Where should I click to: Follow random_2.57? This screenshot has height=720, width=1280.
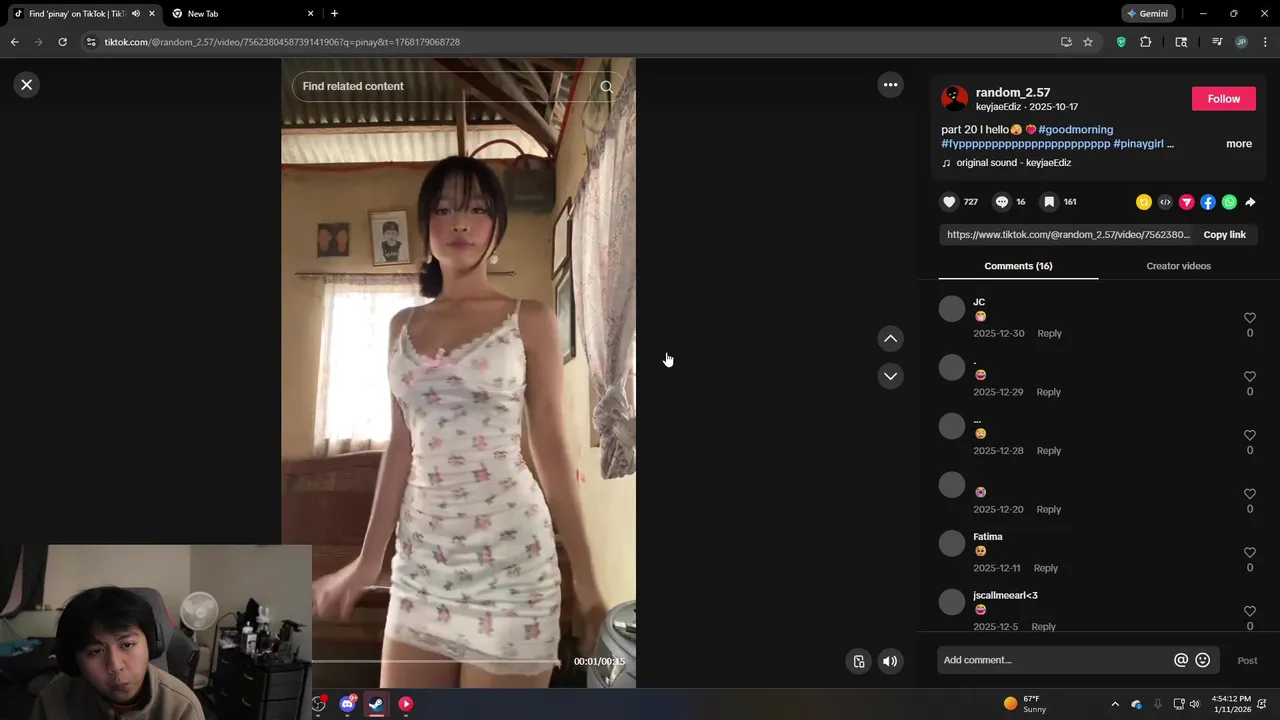point(1223,98)
